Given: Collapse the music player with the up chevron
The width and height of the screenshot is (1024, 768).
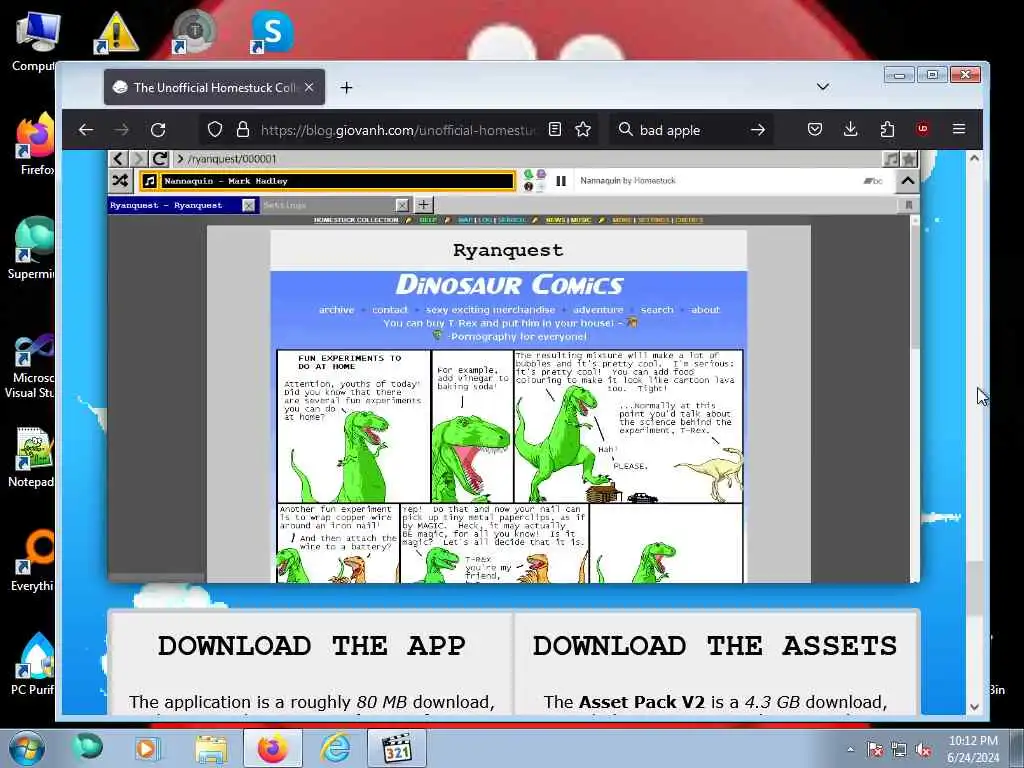Looking at the screenshot, I should tap(908, 181).
